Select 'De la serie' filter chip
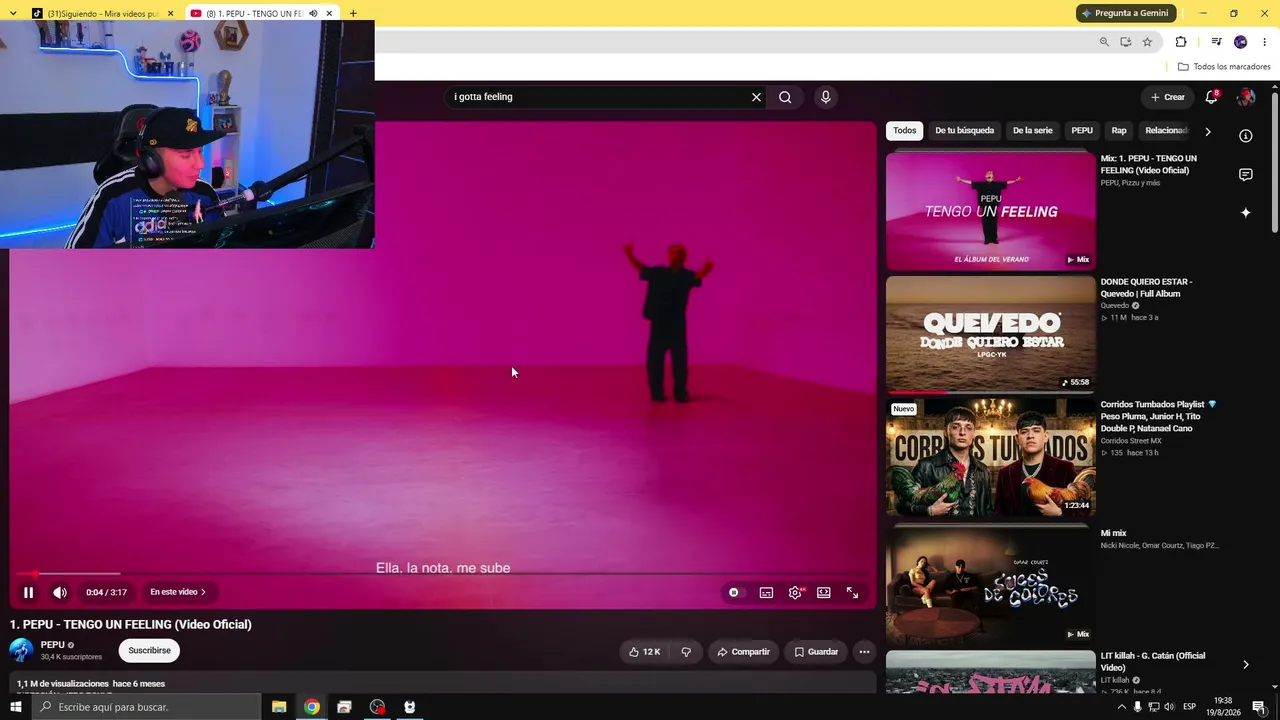Viewport: 1280px width, 720px height. (1033, 131)
